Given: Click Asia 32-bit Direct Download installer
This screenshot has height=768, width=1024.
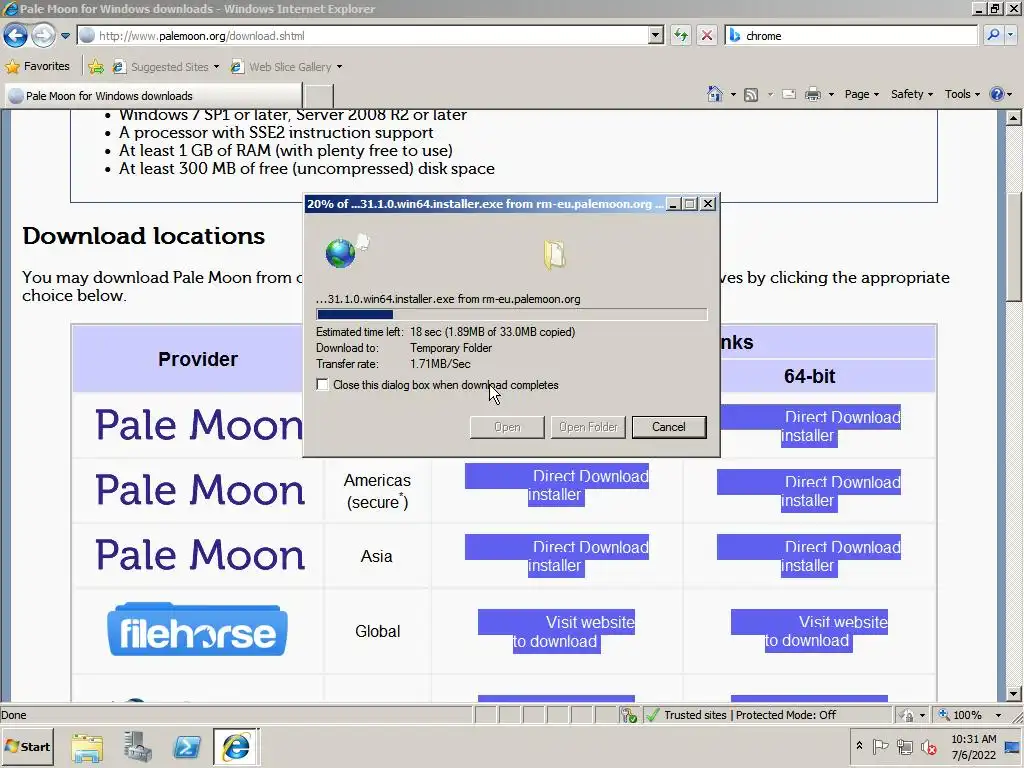Looking at the screenshot, I should [x=556, y=556].
